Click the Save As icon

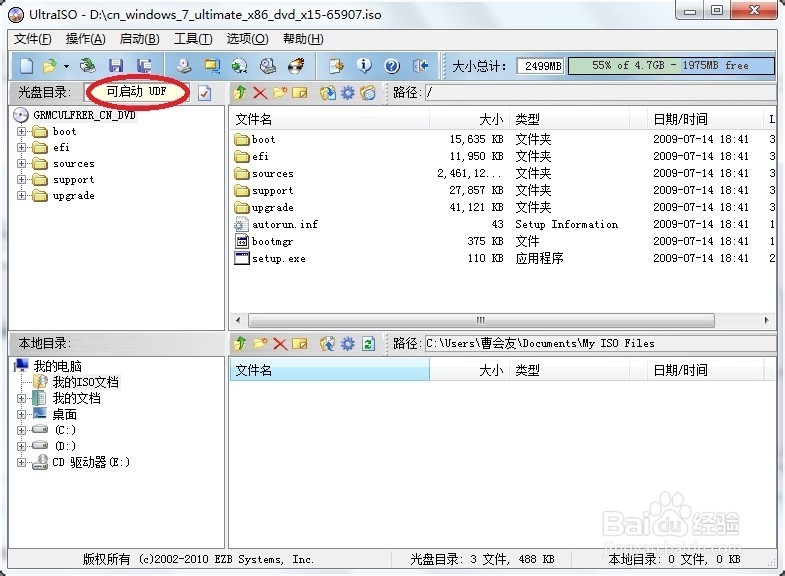[144, 66]
